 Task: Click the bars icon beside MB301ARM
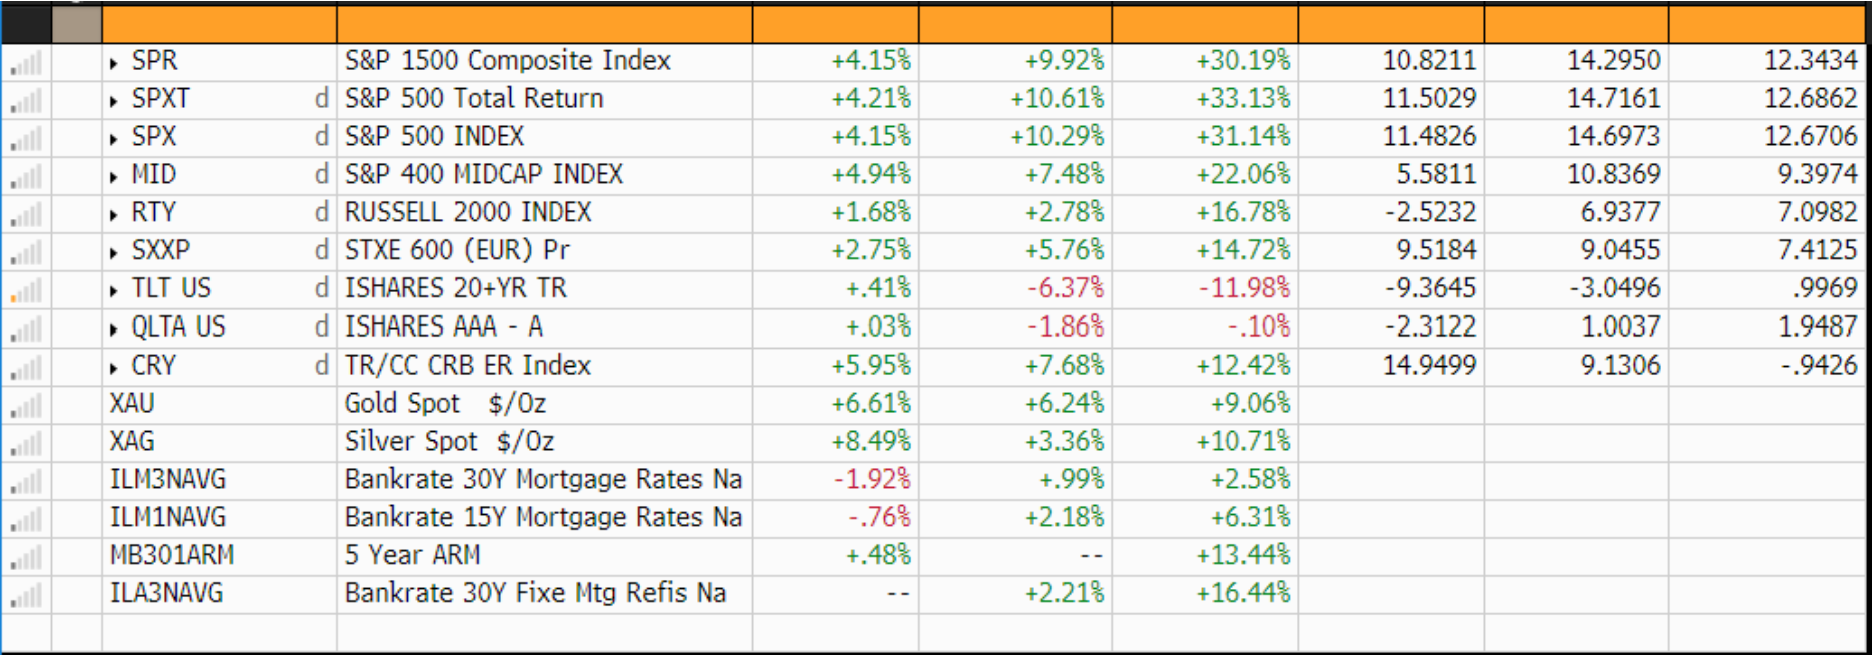point(27,558)
